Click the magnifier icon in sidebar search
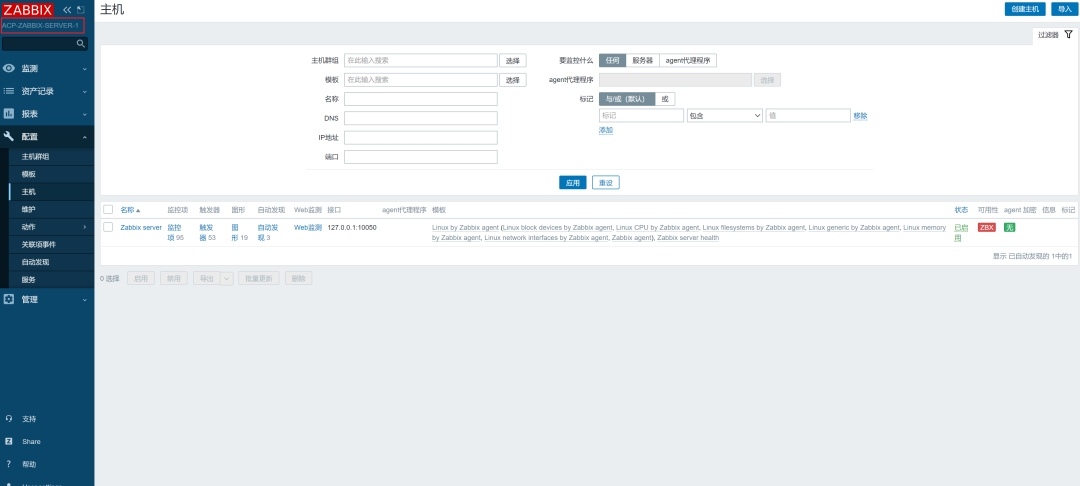 81,43
